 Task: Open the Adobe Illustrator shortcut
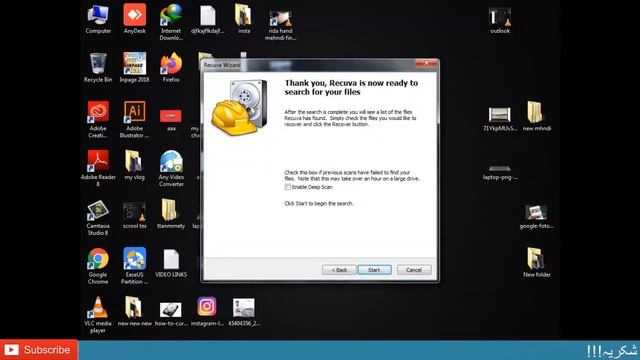pos(134,119)
